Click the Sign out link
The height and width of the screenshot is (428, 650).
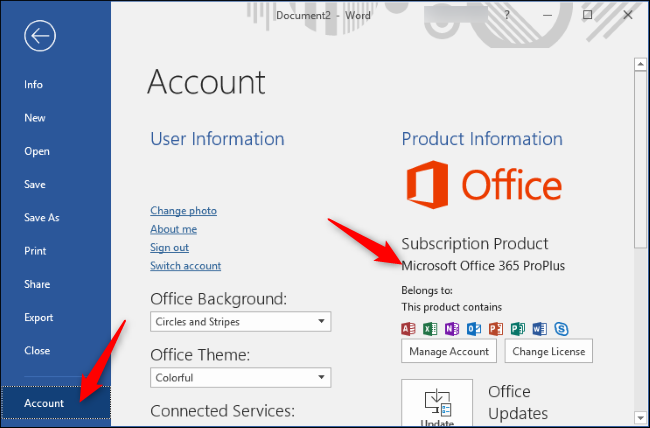[169, 247]
